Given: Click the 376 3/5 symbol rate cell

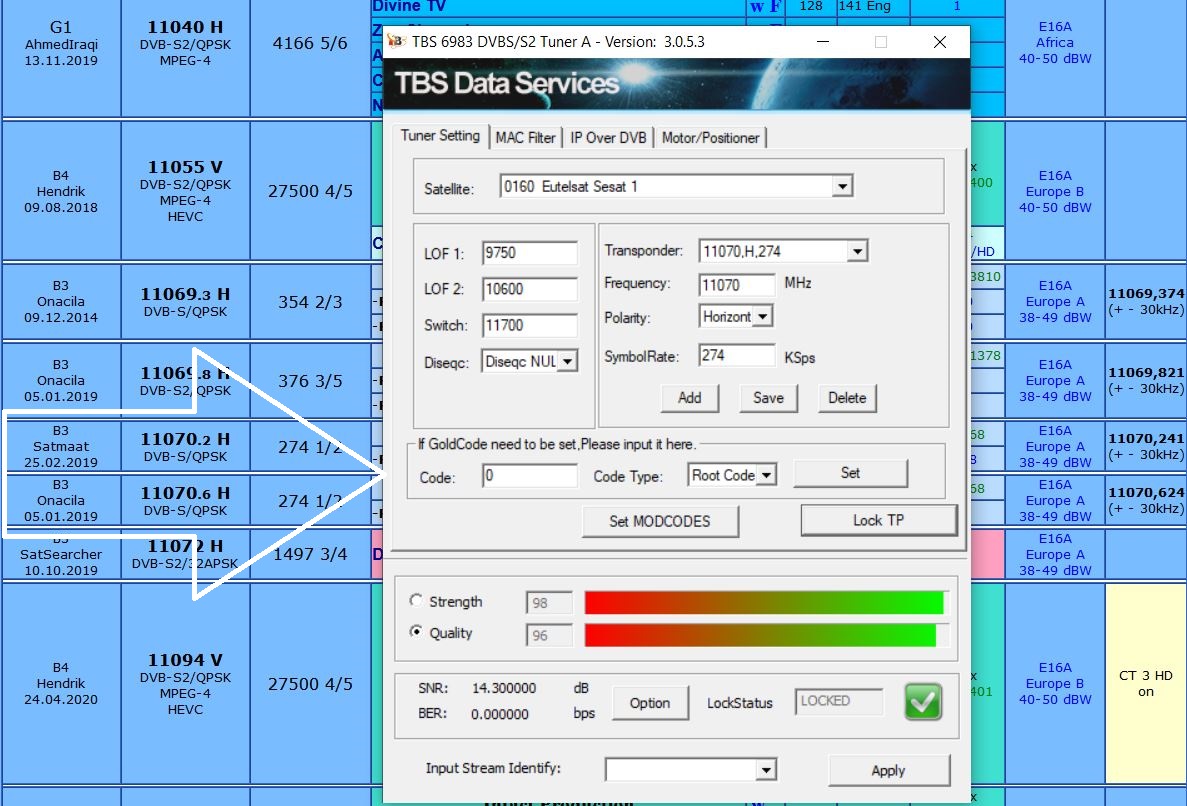Looking at the screenshot, I should coord(310,381).
